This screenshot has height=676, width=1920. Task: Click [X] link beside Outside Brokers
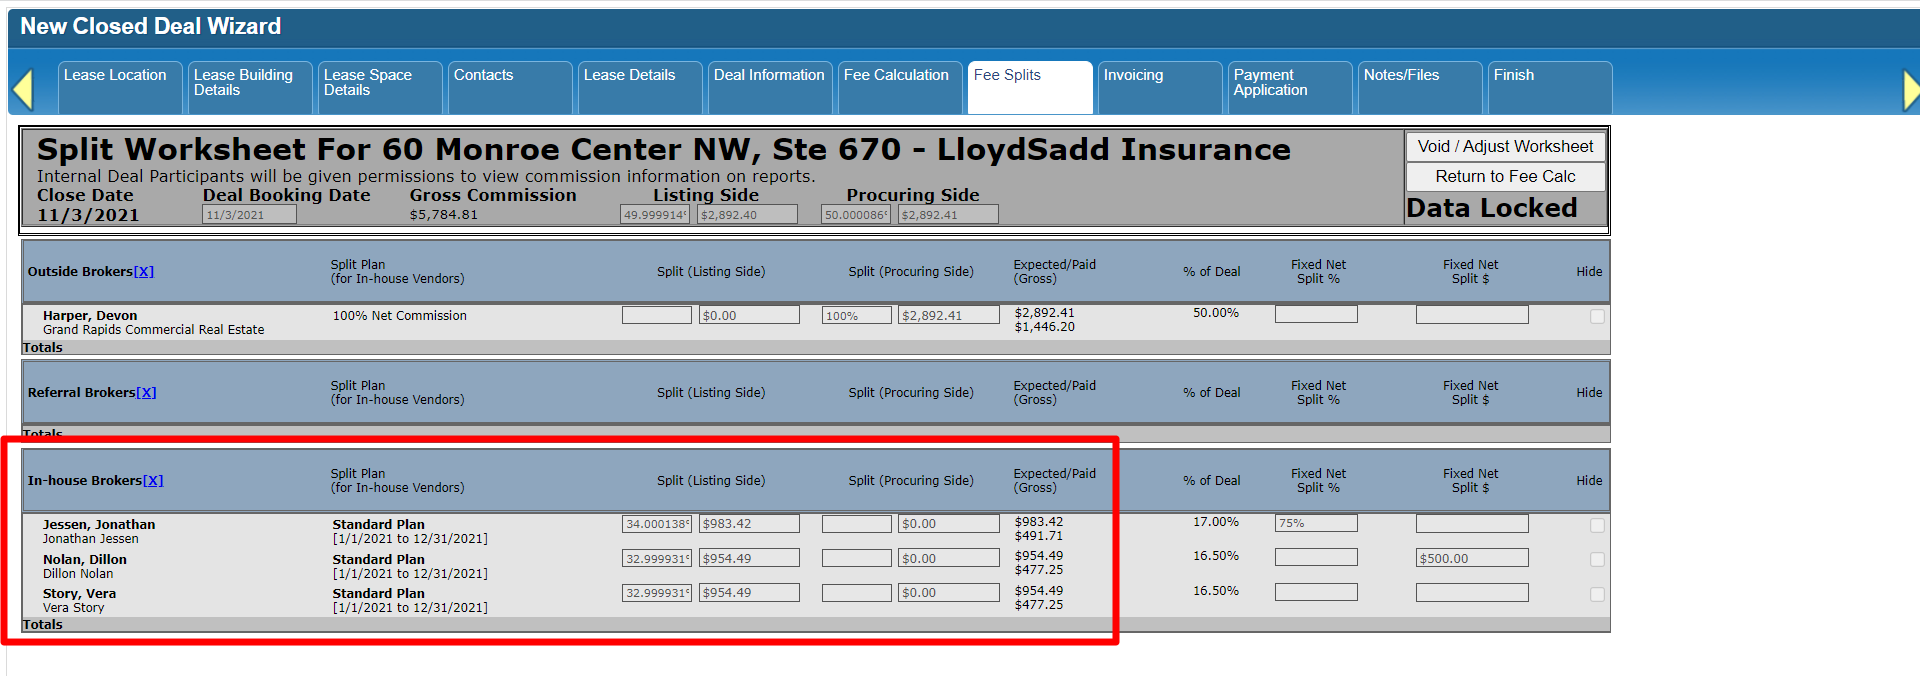click(x=144, y=272)
